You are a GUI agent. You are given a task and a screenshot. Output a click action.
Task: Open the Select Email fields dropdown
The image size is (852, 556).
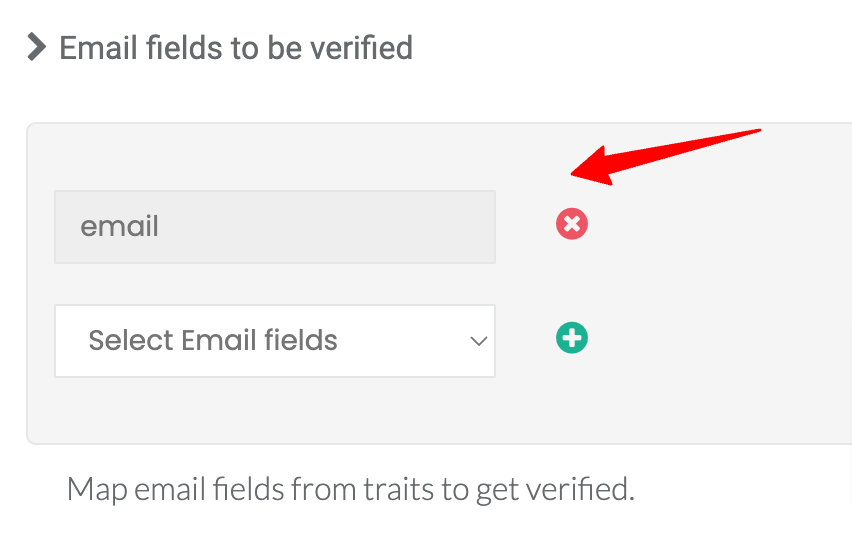[x=275, y=341]
